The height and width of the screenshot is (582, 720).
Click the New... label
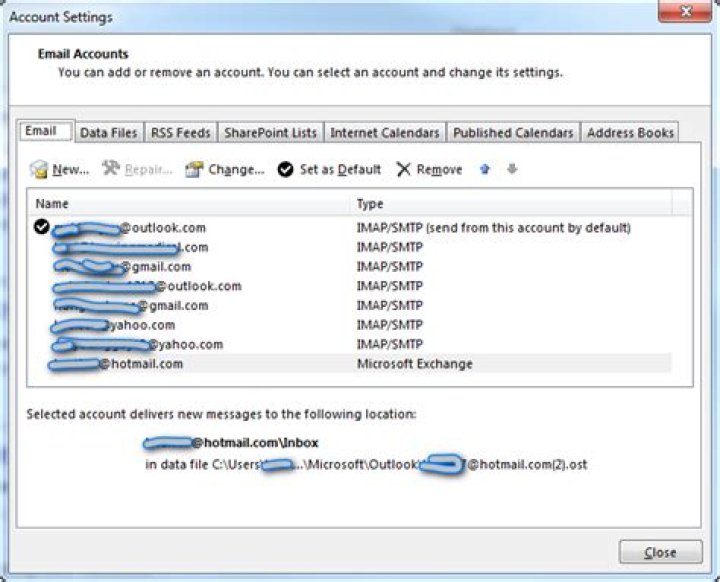pyautogui.click(x=71, y=170)
